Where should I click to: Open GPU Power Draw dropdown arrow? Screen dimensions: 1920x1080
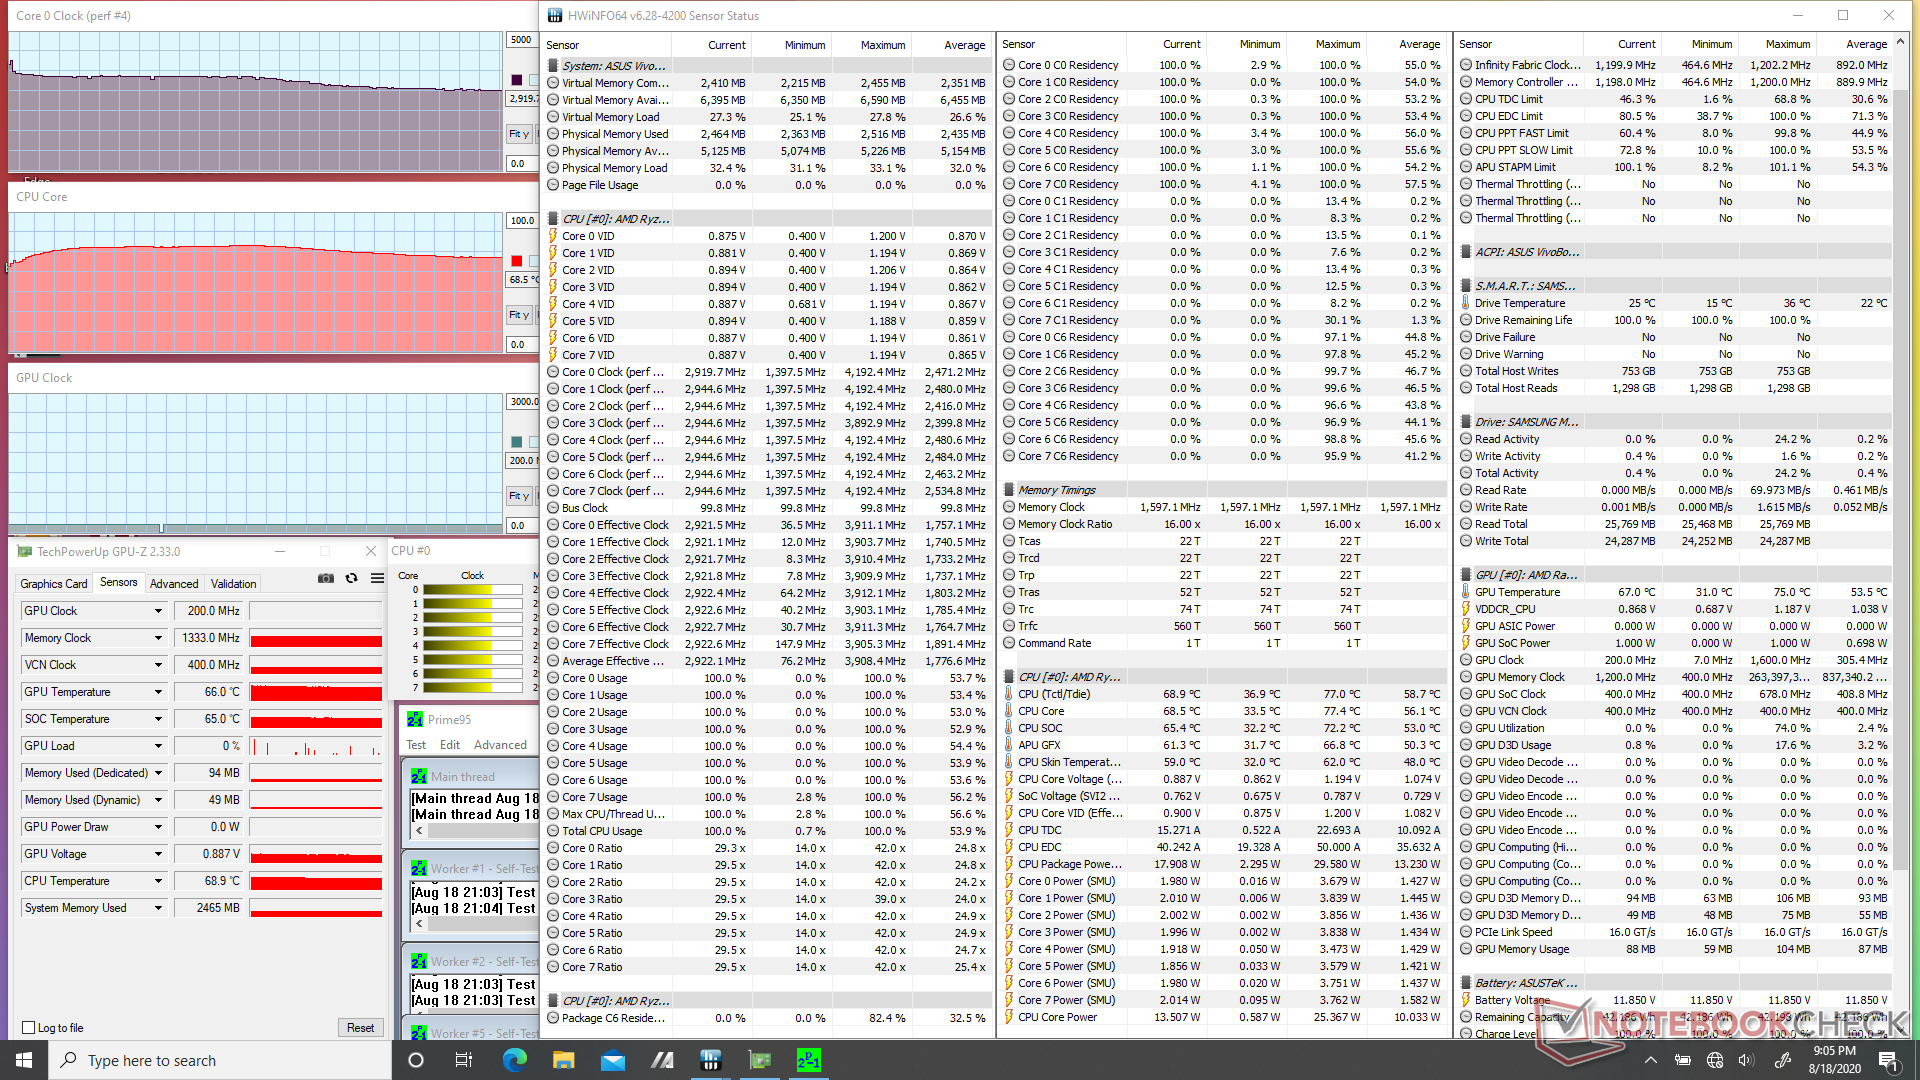tap(158, 827)
